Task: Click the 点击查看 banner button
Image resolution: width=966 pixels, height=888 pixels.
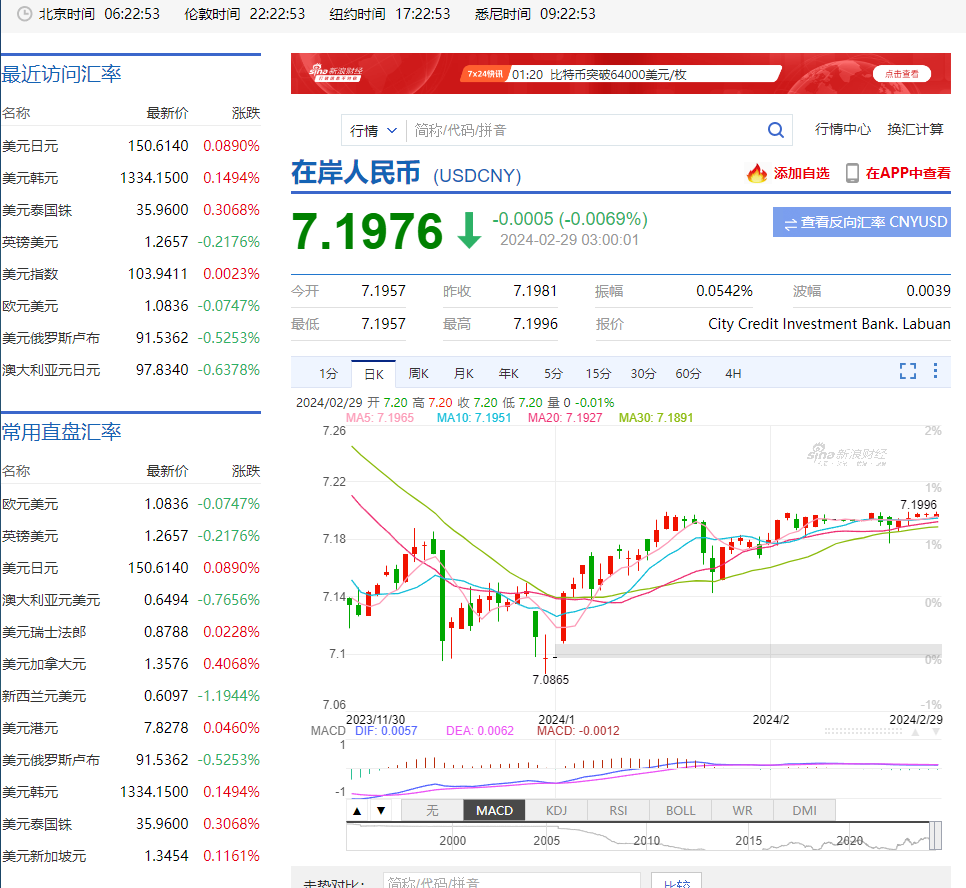Action: pyautogui.click(x=902, y=74)
